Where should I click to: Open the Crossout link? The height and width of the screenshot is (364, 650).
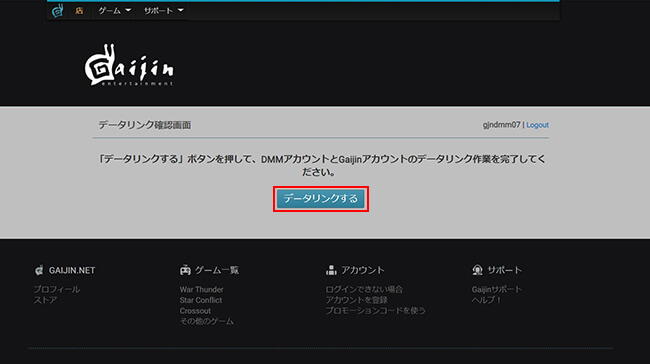195,311
